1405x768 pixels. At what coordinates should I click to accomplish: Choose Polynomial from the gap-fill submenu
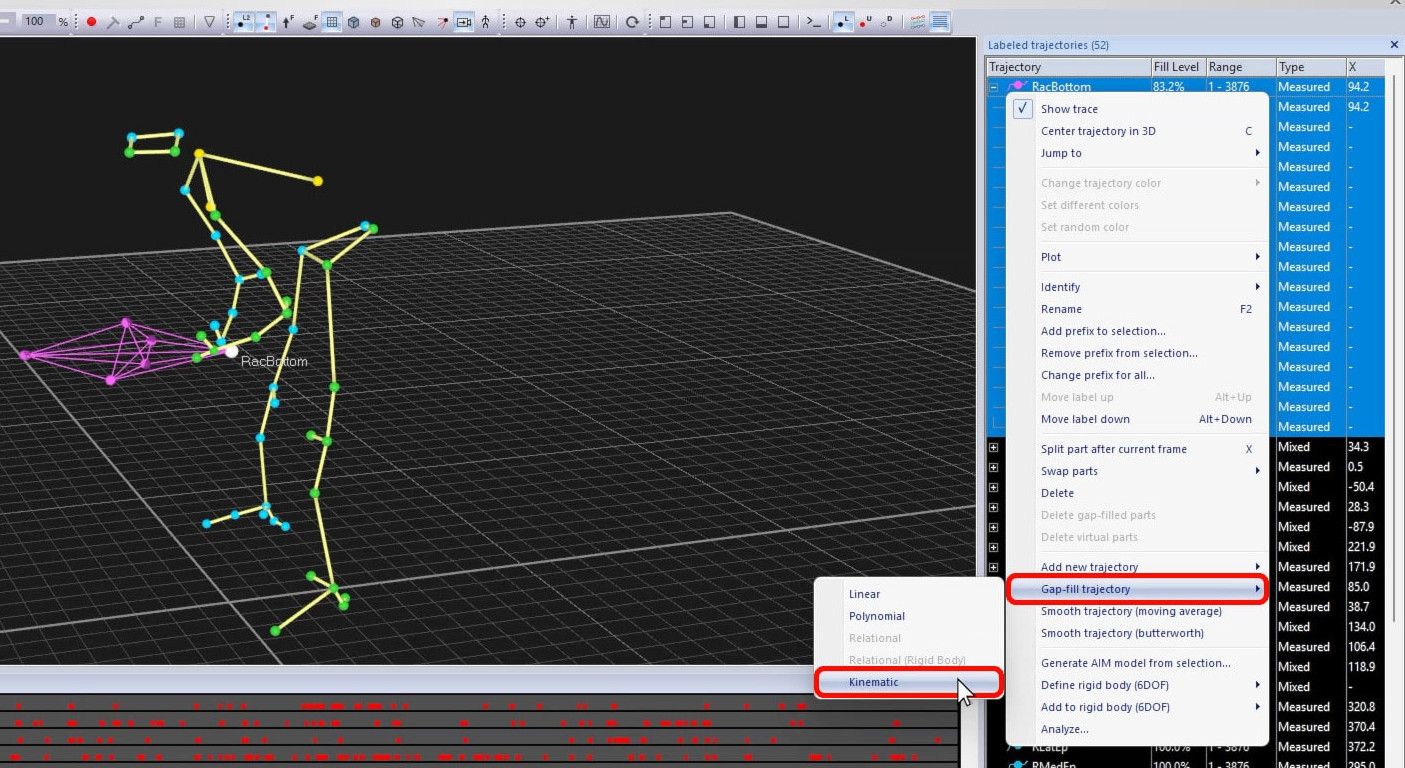[x=876, y=616]
